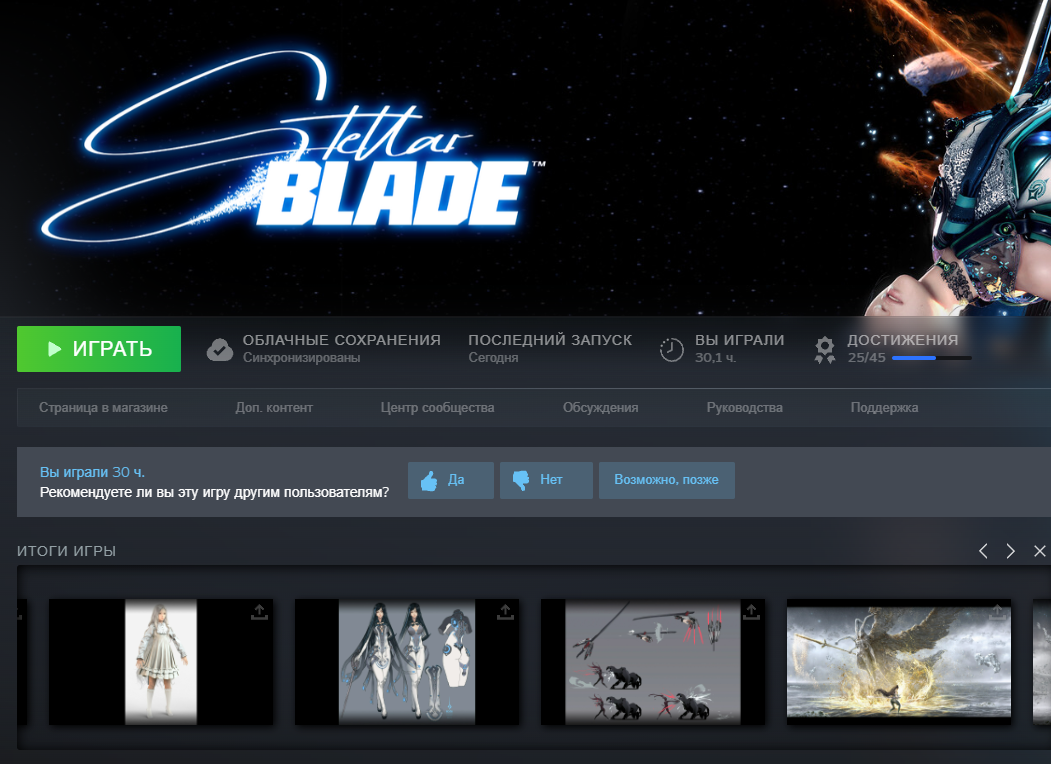Open Обсуждения section
Screen dimensions: 1051x764
click(601, 407)
